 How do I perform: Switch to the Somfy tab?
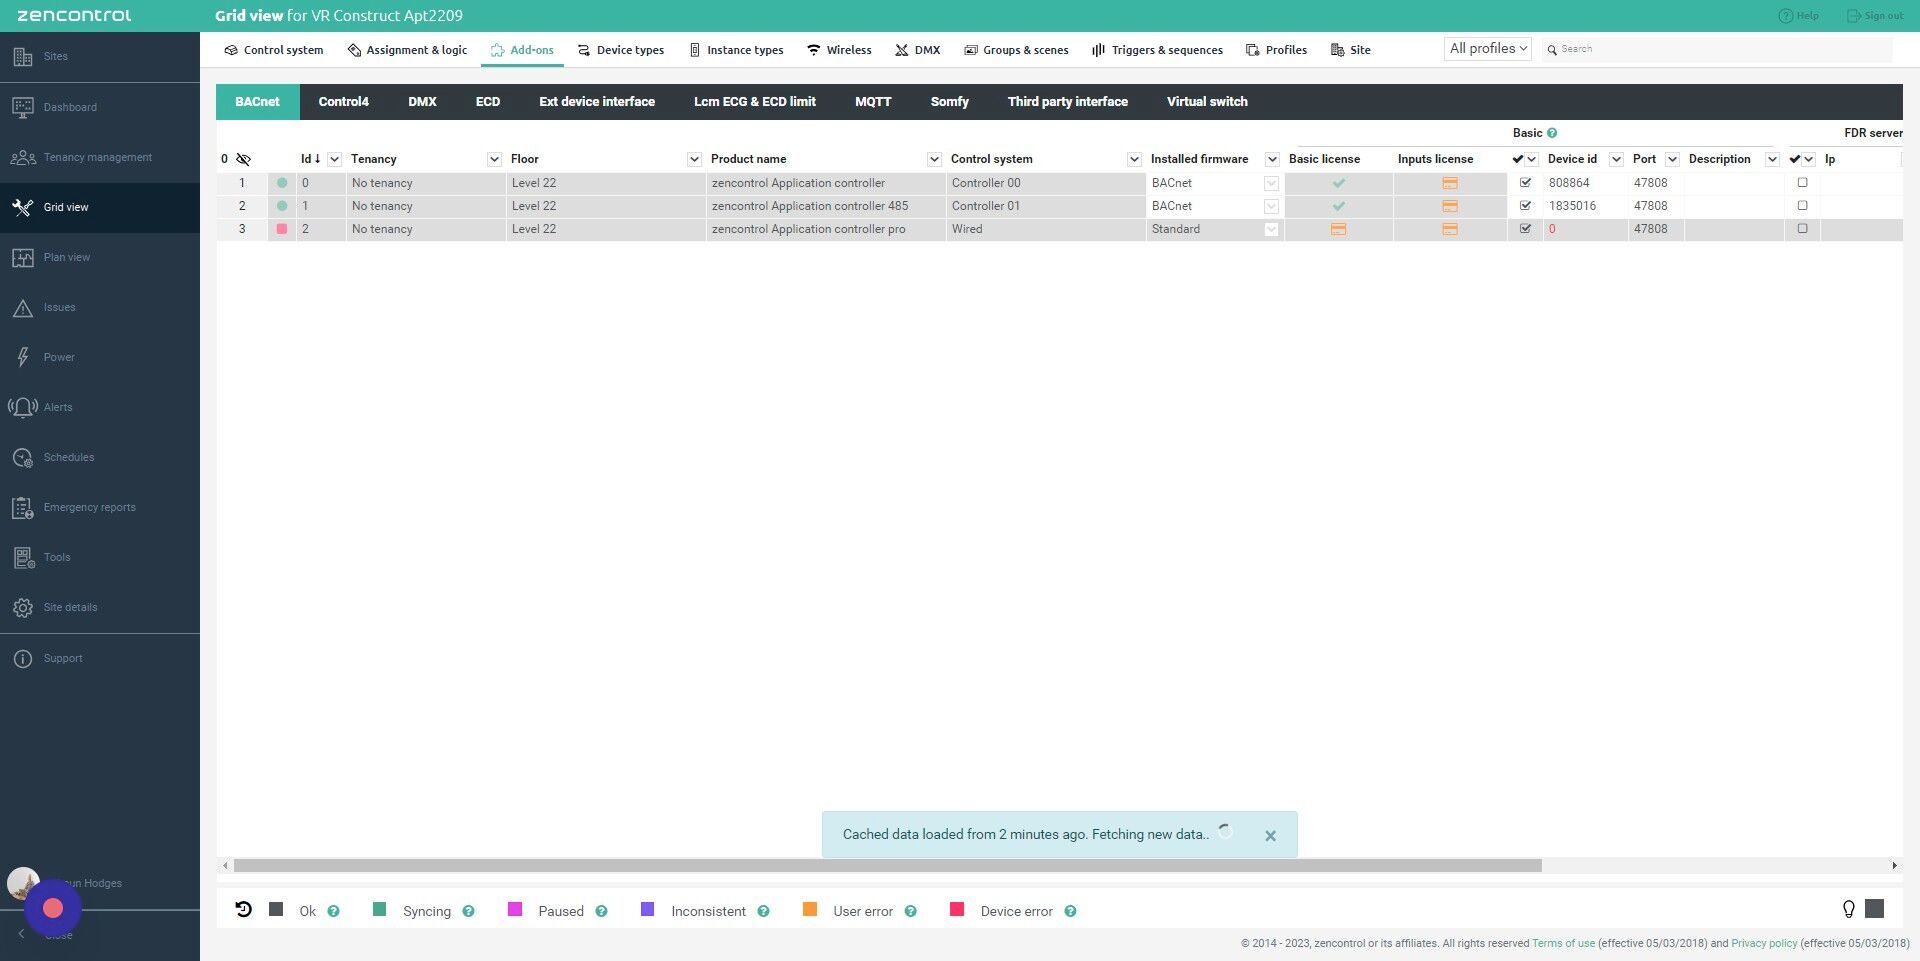(949, 102)
